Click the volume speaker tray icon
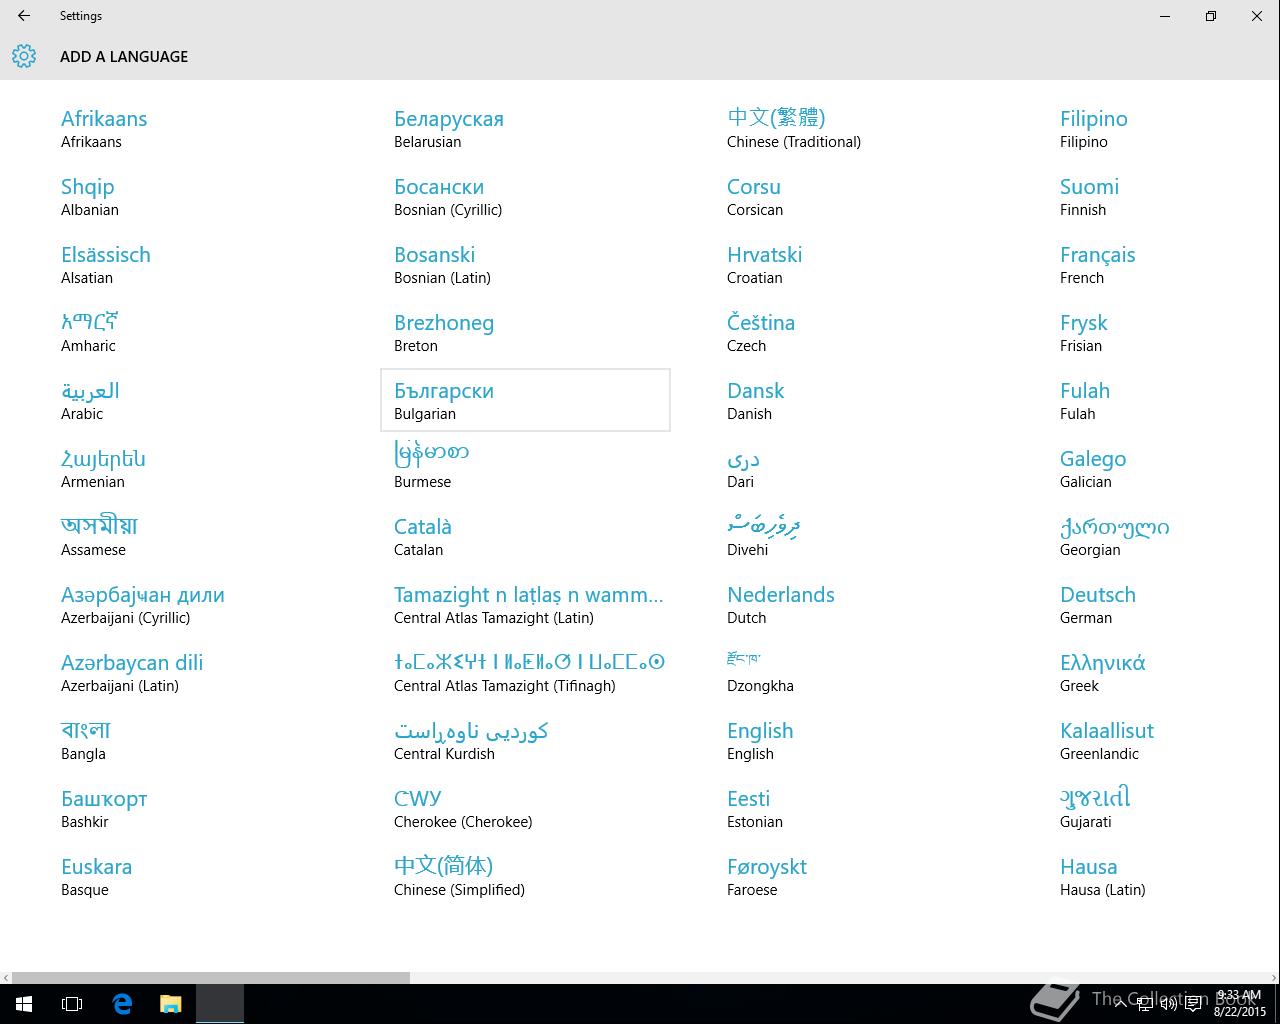Image resolution: width=1280 pixels, height=1024 pixels. click(x=1168, y=1004)
